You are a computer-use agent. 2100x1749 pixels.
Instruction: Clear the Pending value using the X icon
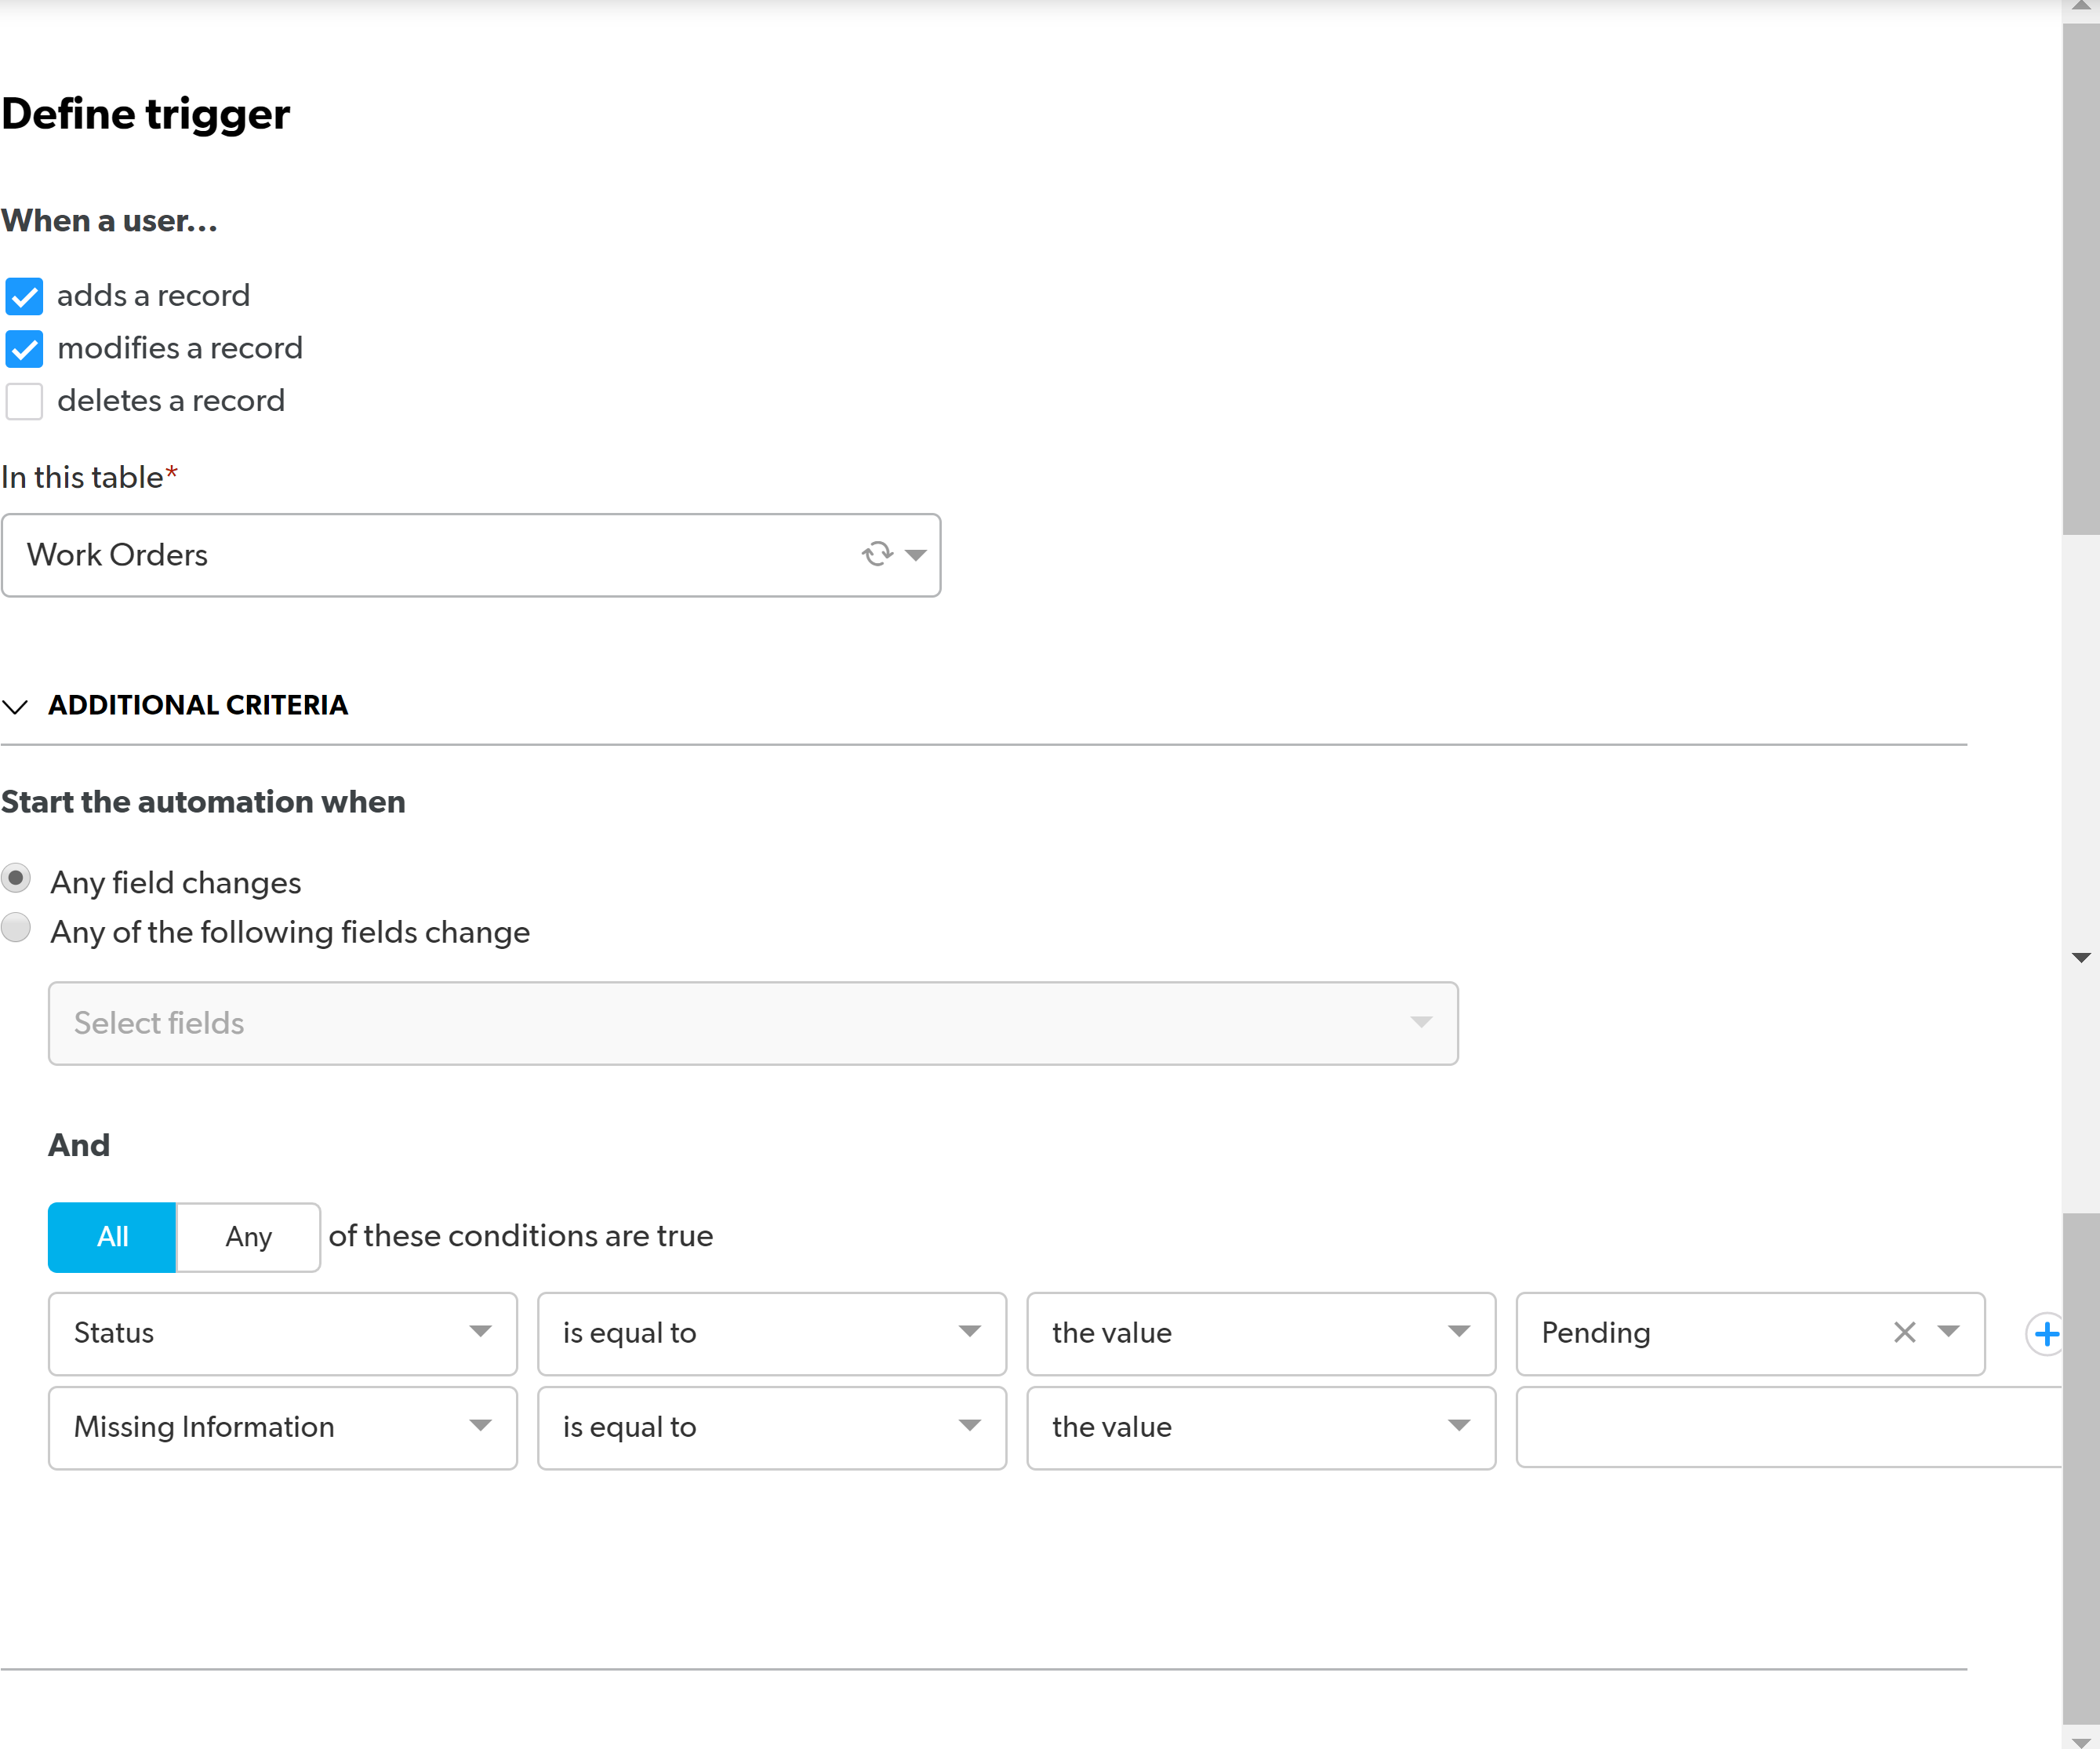click(x=1904, y=1333)
